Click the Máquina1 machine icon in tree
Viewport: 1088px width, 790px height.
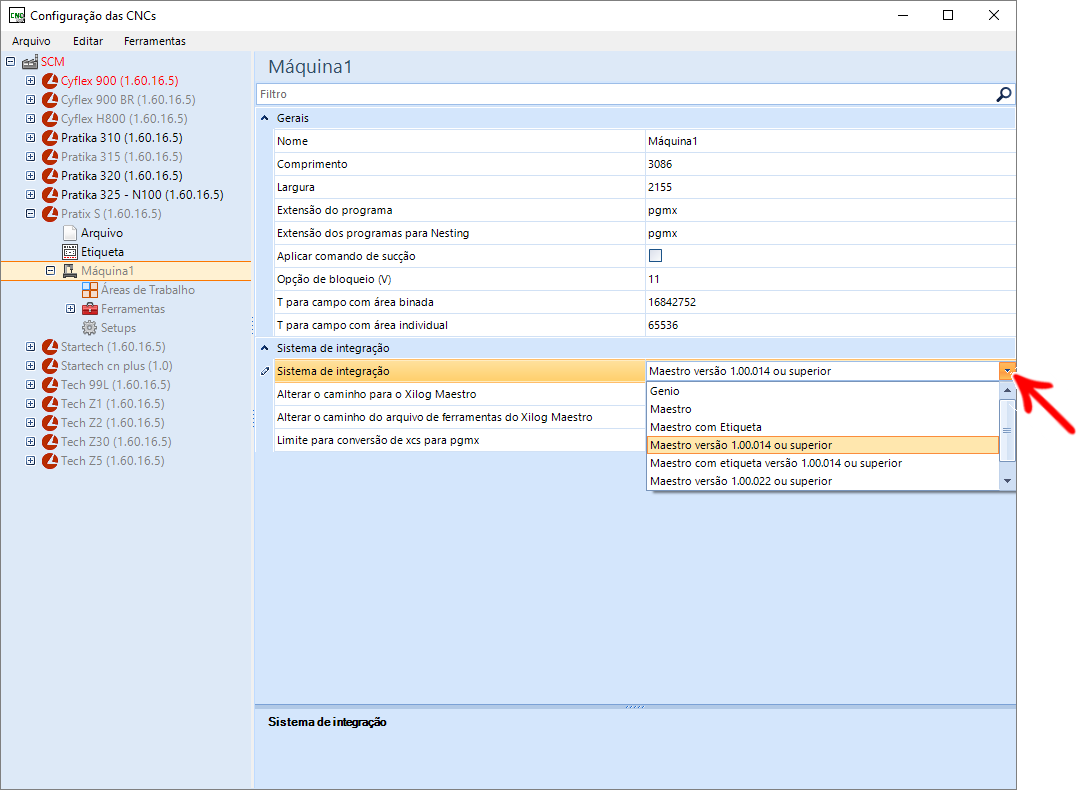[x=69, y=271]
